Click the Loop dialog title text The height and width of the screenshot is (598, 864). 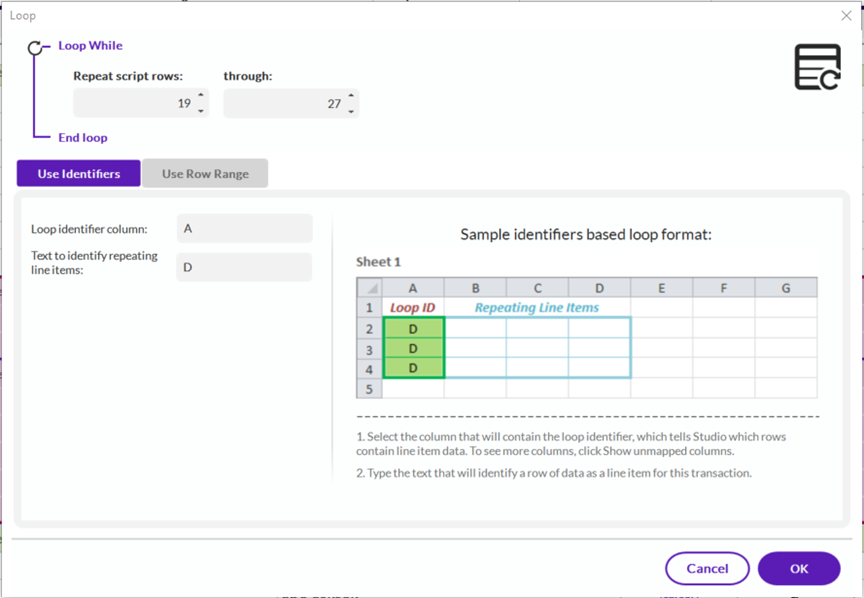tap(23, 15)
